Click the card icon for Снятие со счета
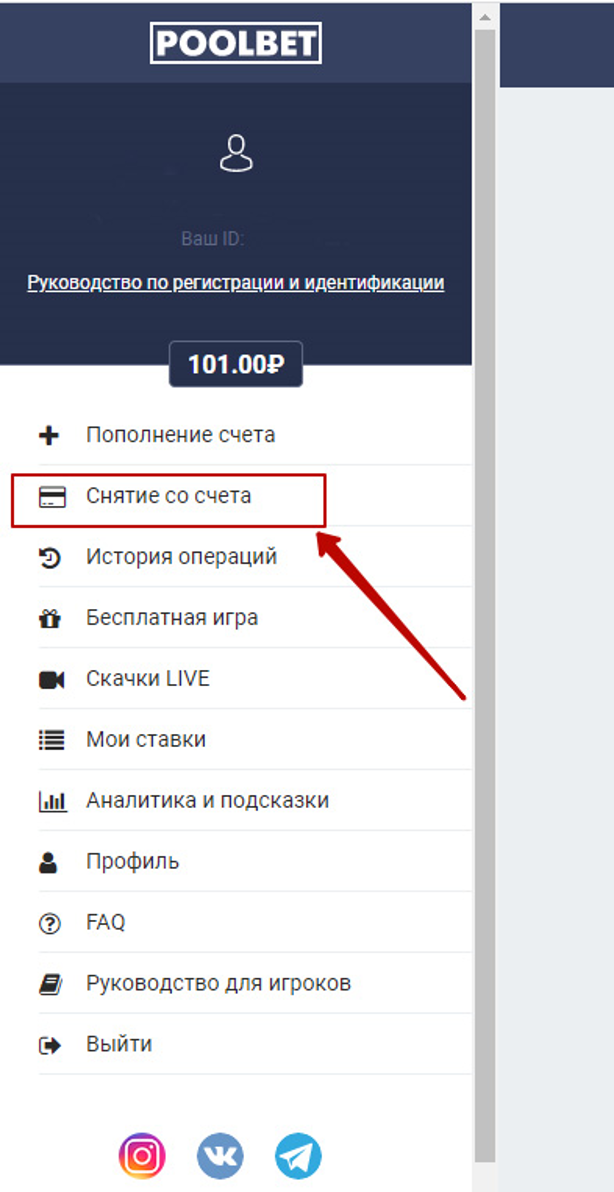Screen dimensions: 614x1192 [50, 497]
